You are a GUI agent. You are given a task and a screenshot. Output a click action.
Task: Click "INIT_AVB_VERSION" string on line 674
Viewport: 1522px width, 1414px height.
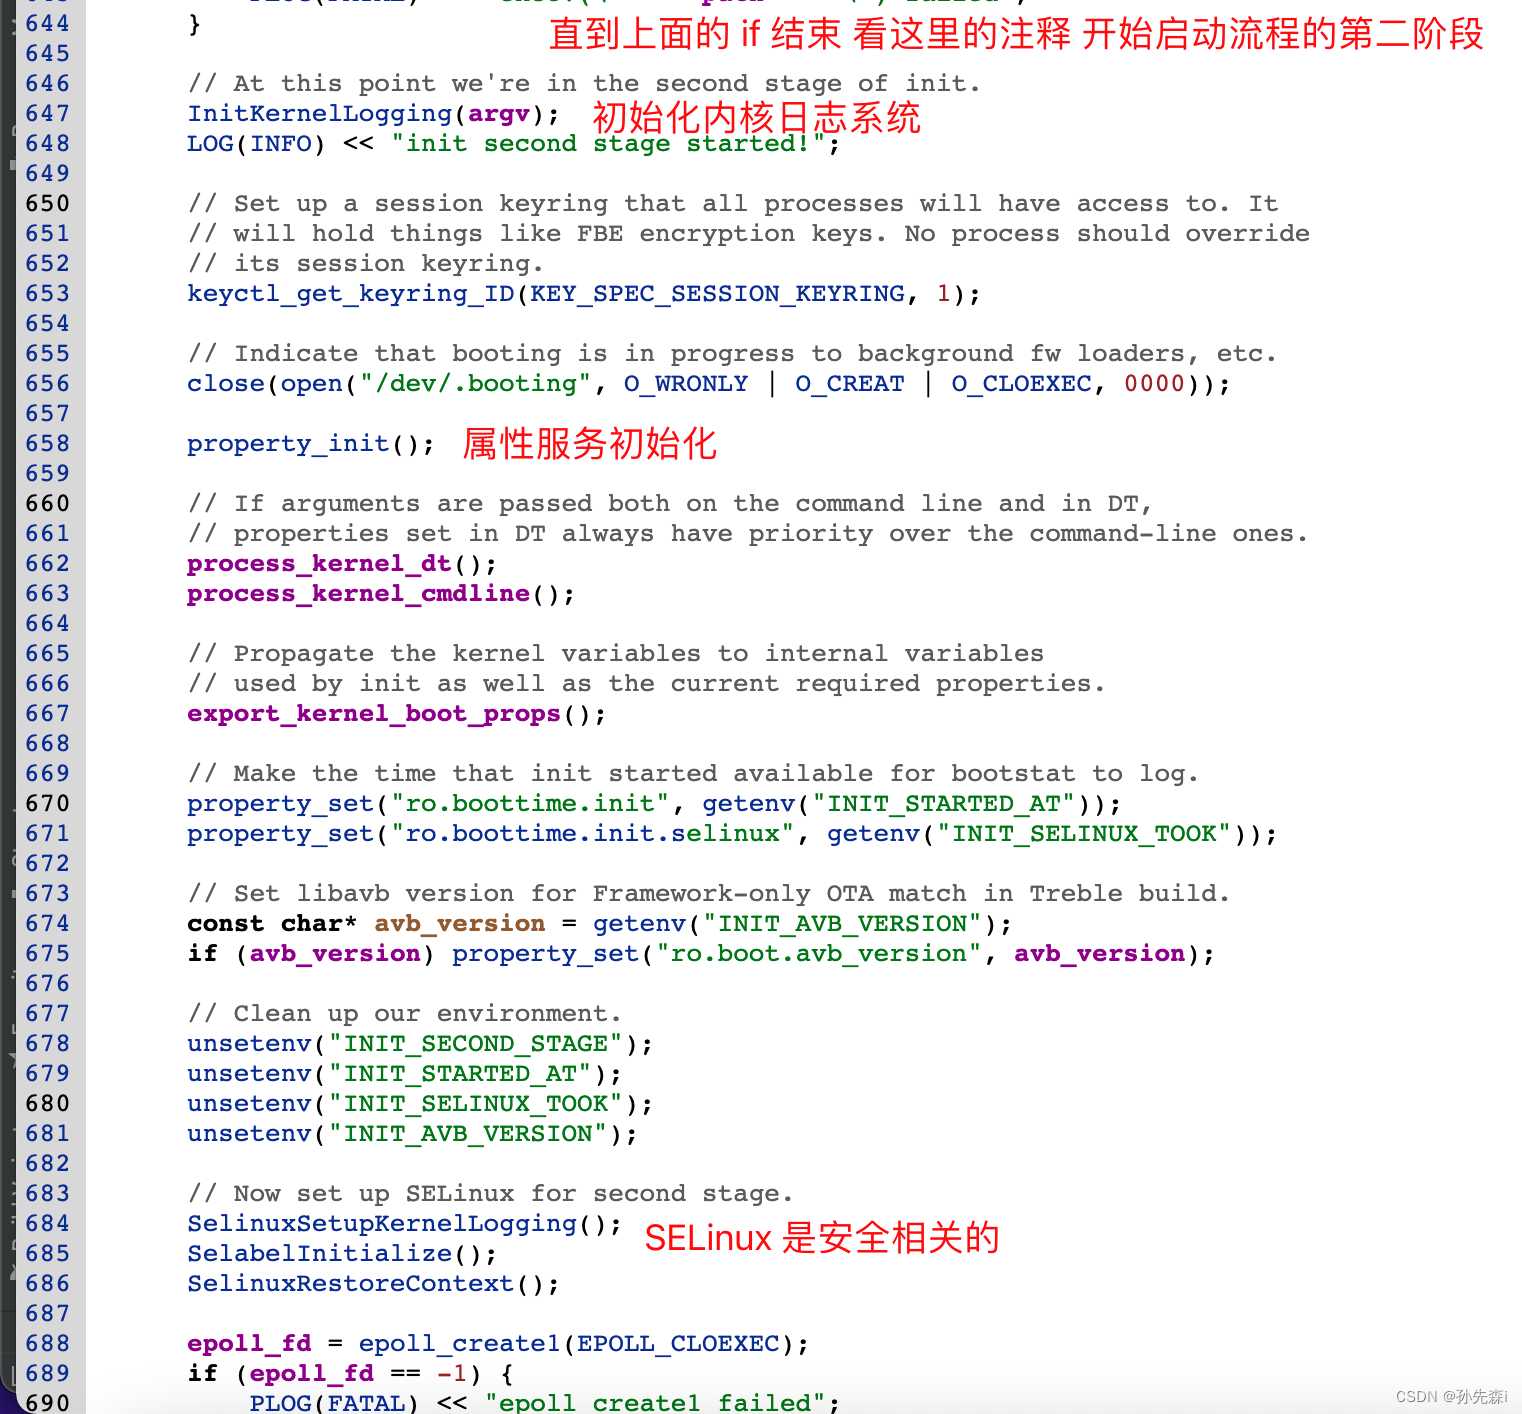842,924
